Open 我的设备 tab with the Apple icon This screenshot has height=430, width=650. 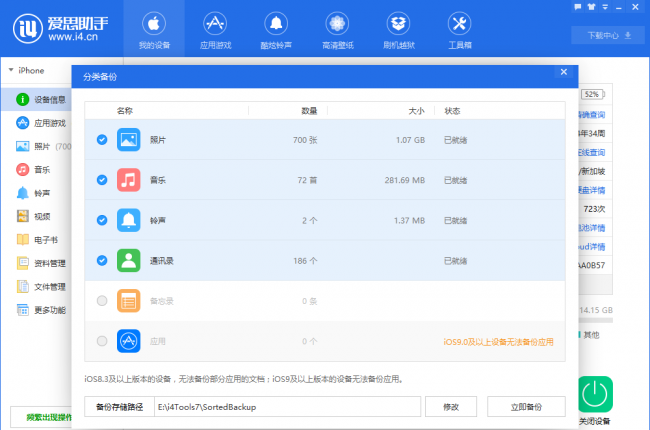point(154,29)
